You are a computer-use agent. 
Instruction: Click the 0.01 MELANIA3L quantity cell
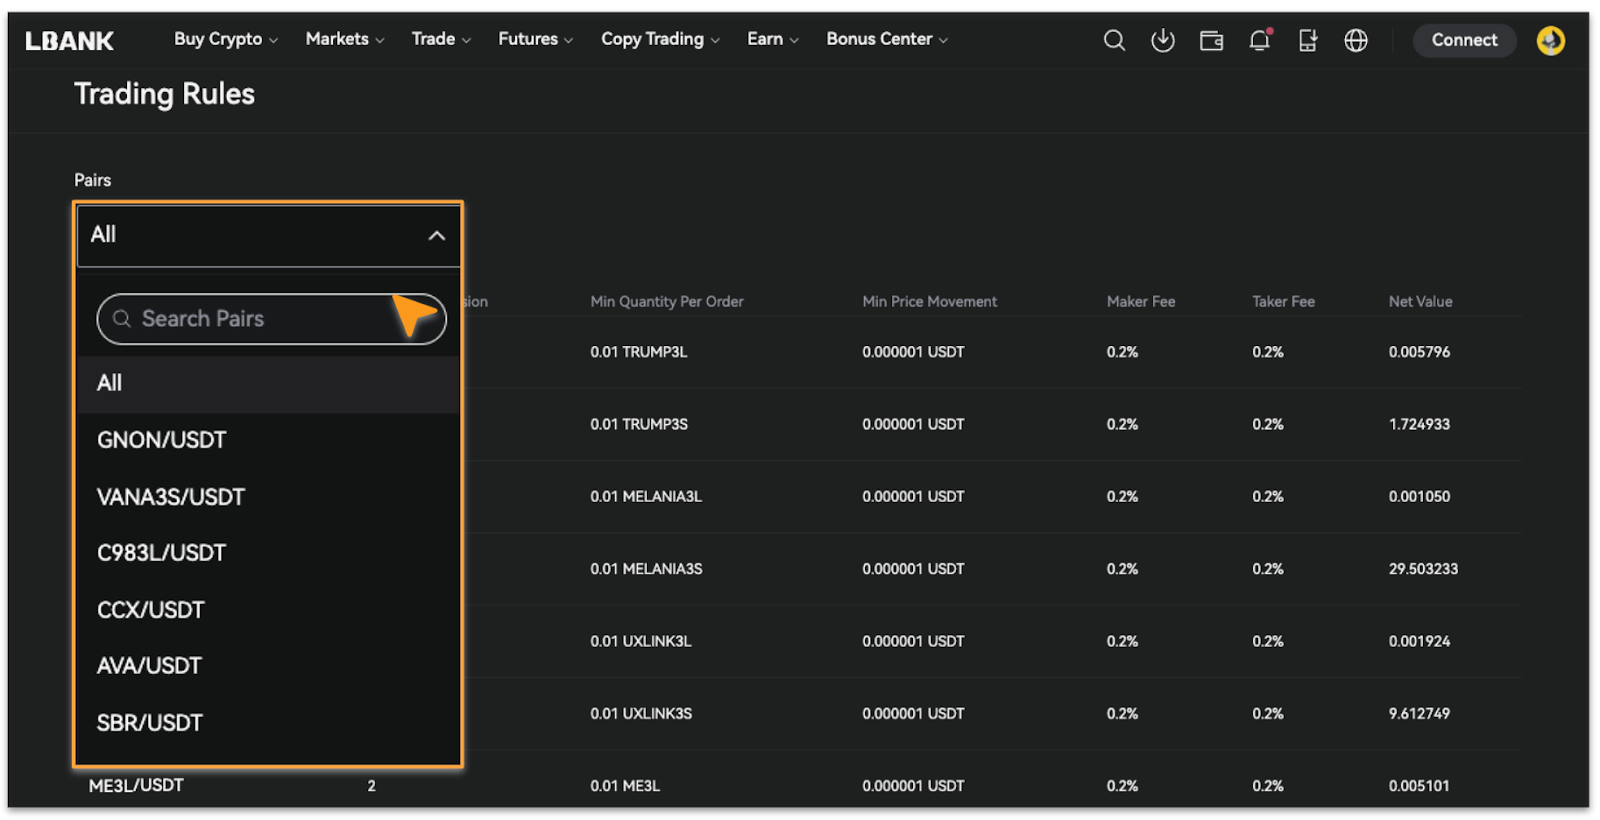click(646, 497)
